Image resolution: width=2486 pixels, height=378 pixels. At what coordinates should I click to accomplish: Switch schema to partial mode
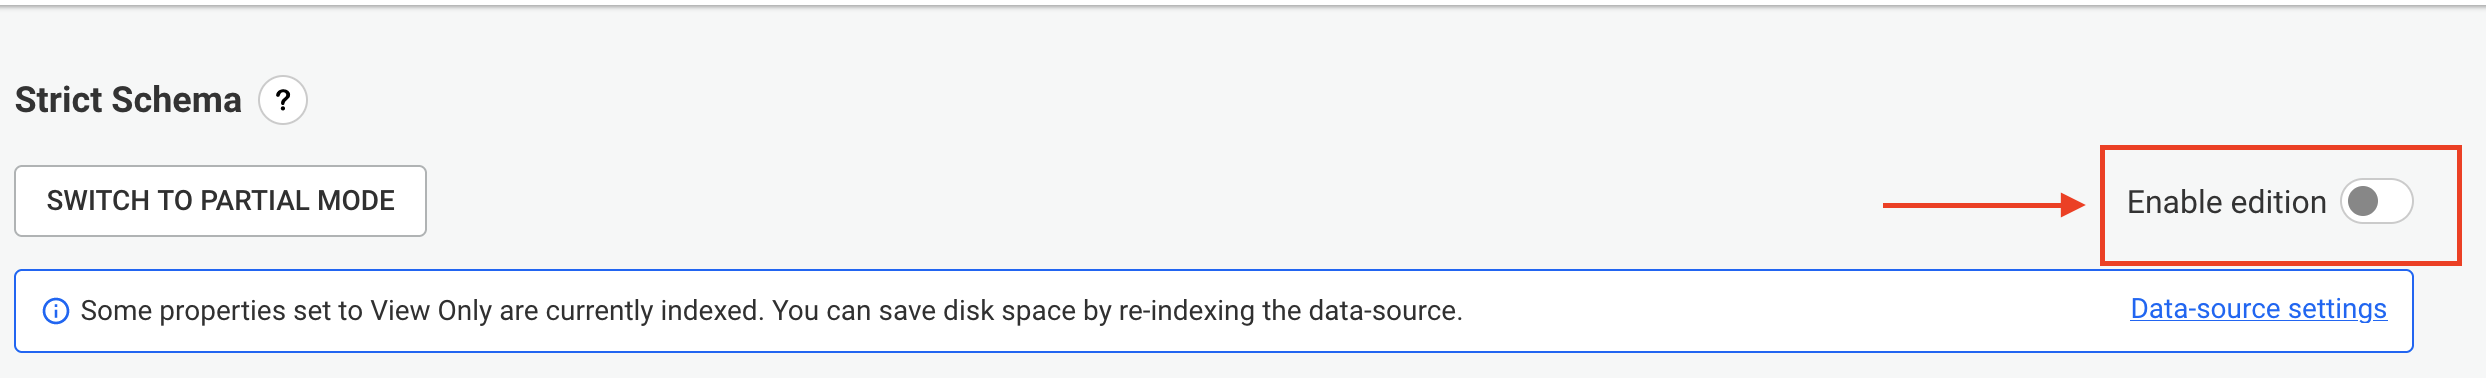click(220, 201)
